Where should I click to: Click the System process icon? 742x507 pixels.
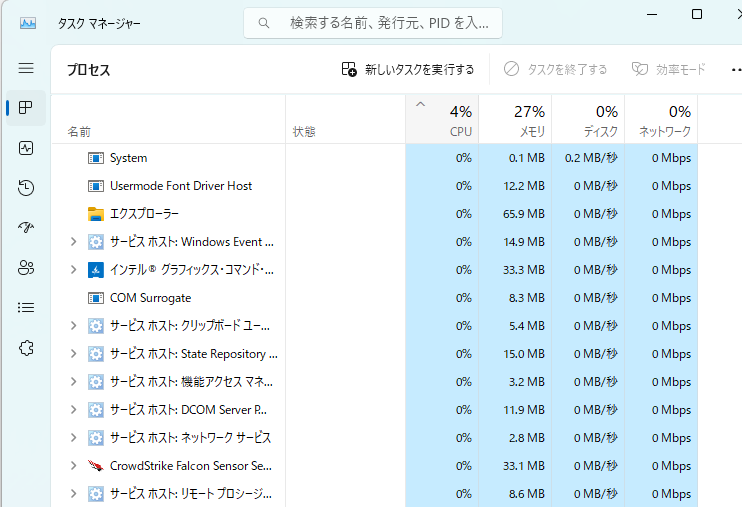coord(96,158)
